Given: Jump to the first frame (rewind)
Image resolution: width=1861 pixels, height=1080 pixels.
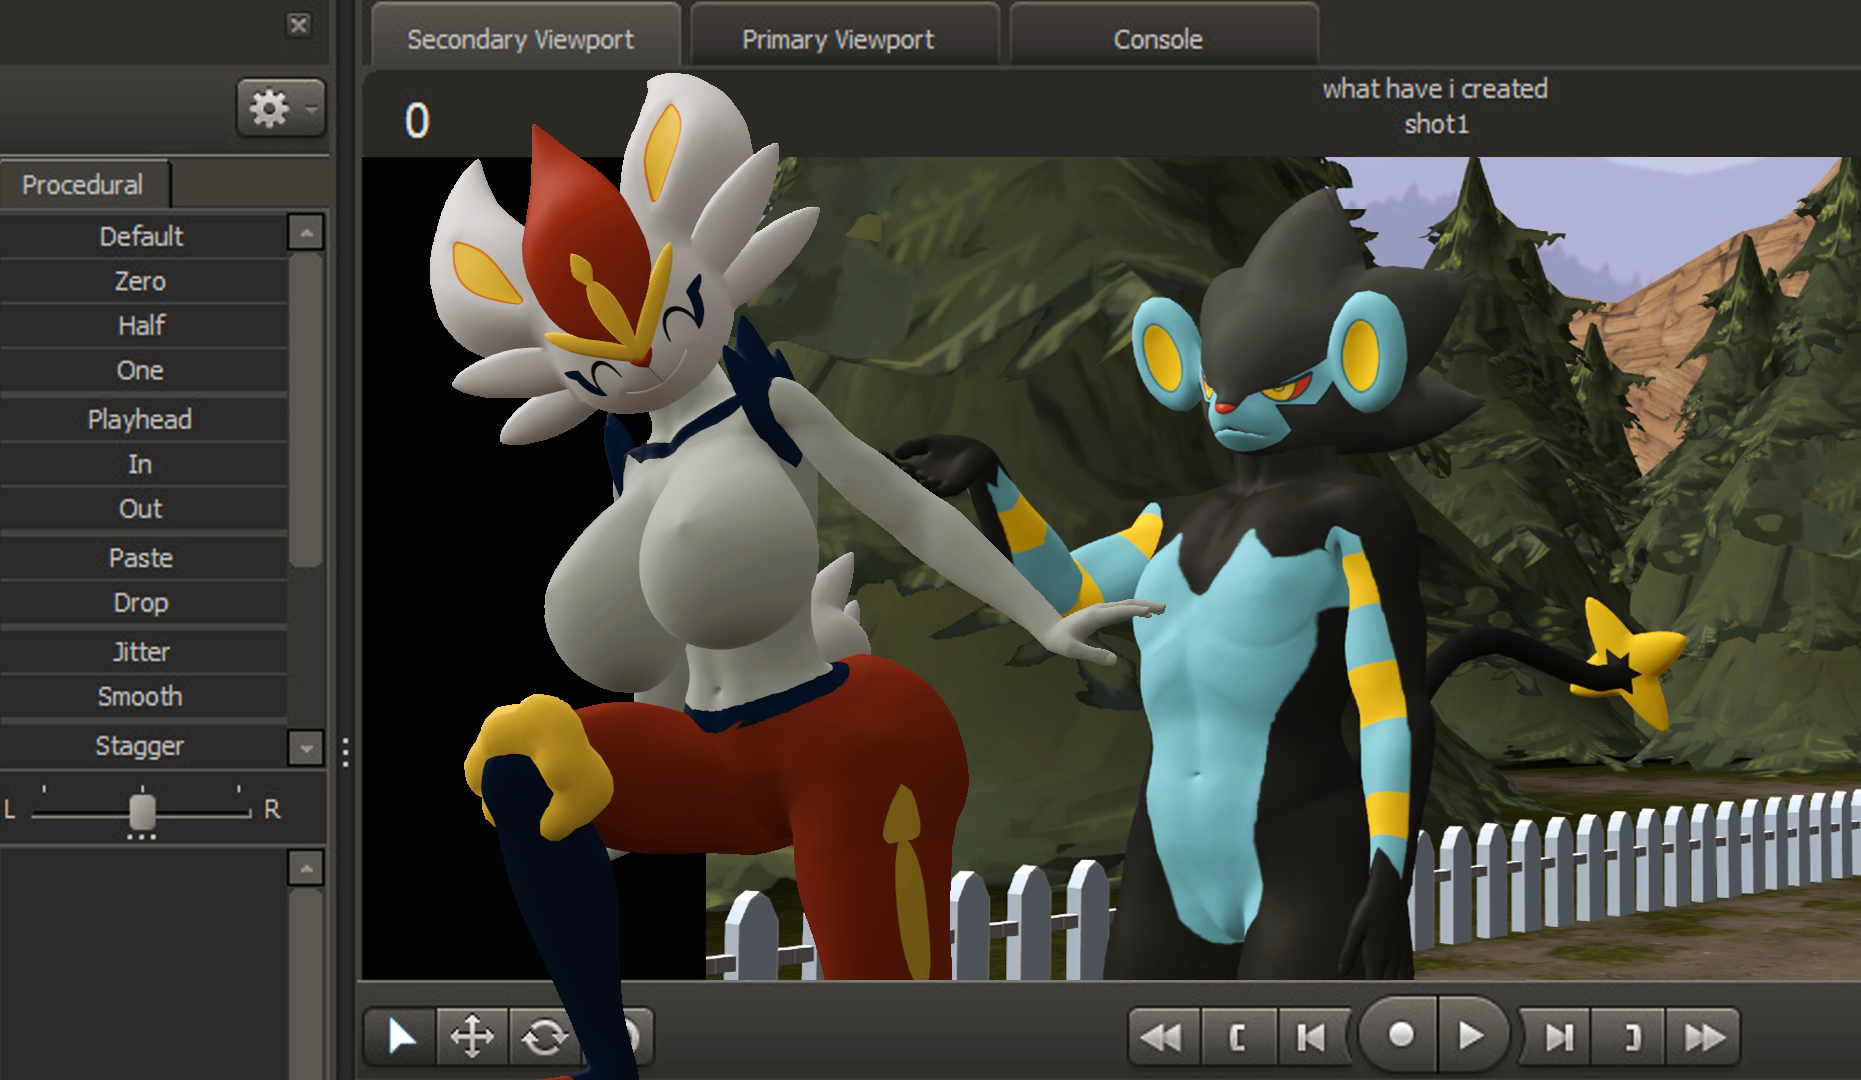Looking at the screenshot, I should [1163, 1037].
